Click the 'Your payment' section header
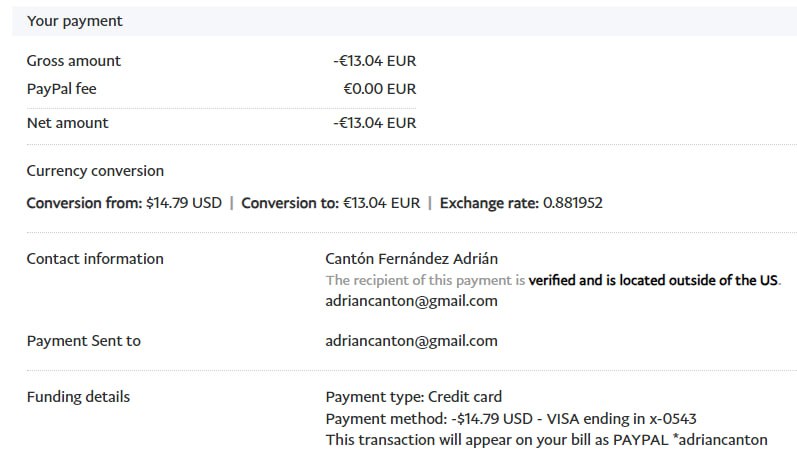Viewport: 797px width, 457px height. click(x=75, y=20)
